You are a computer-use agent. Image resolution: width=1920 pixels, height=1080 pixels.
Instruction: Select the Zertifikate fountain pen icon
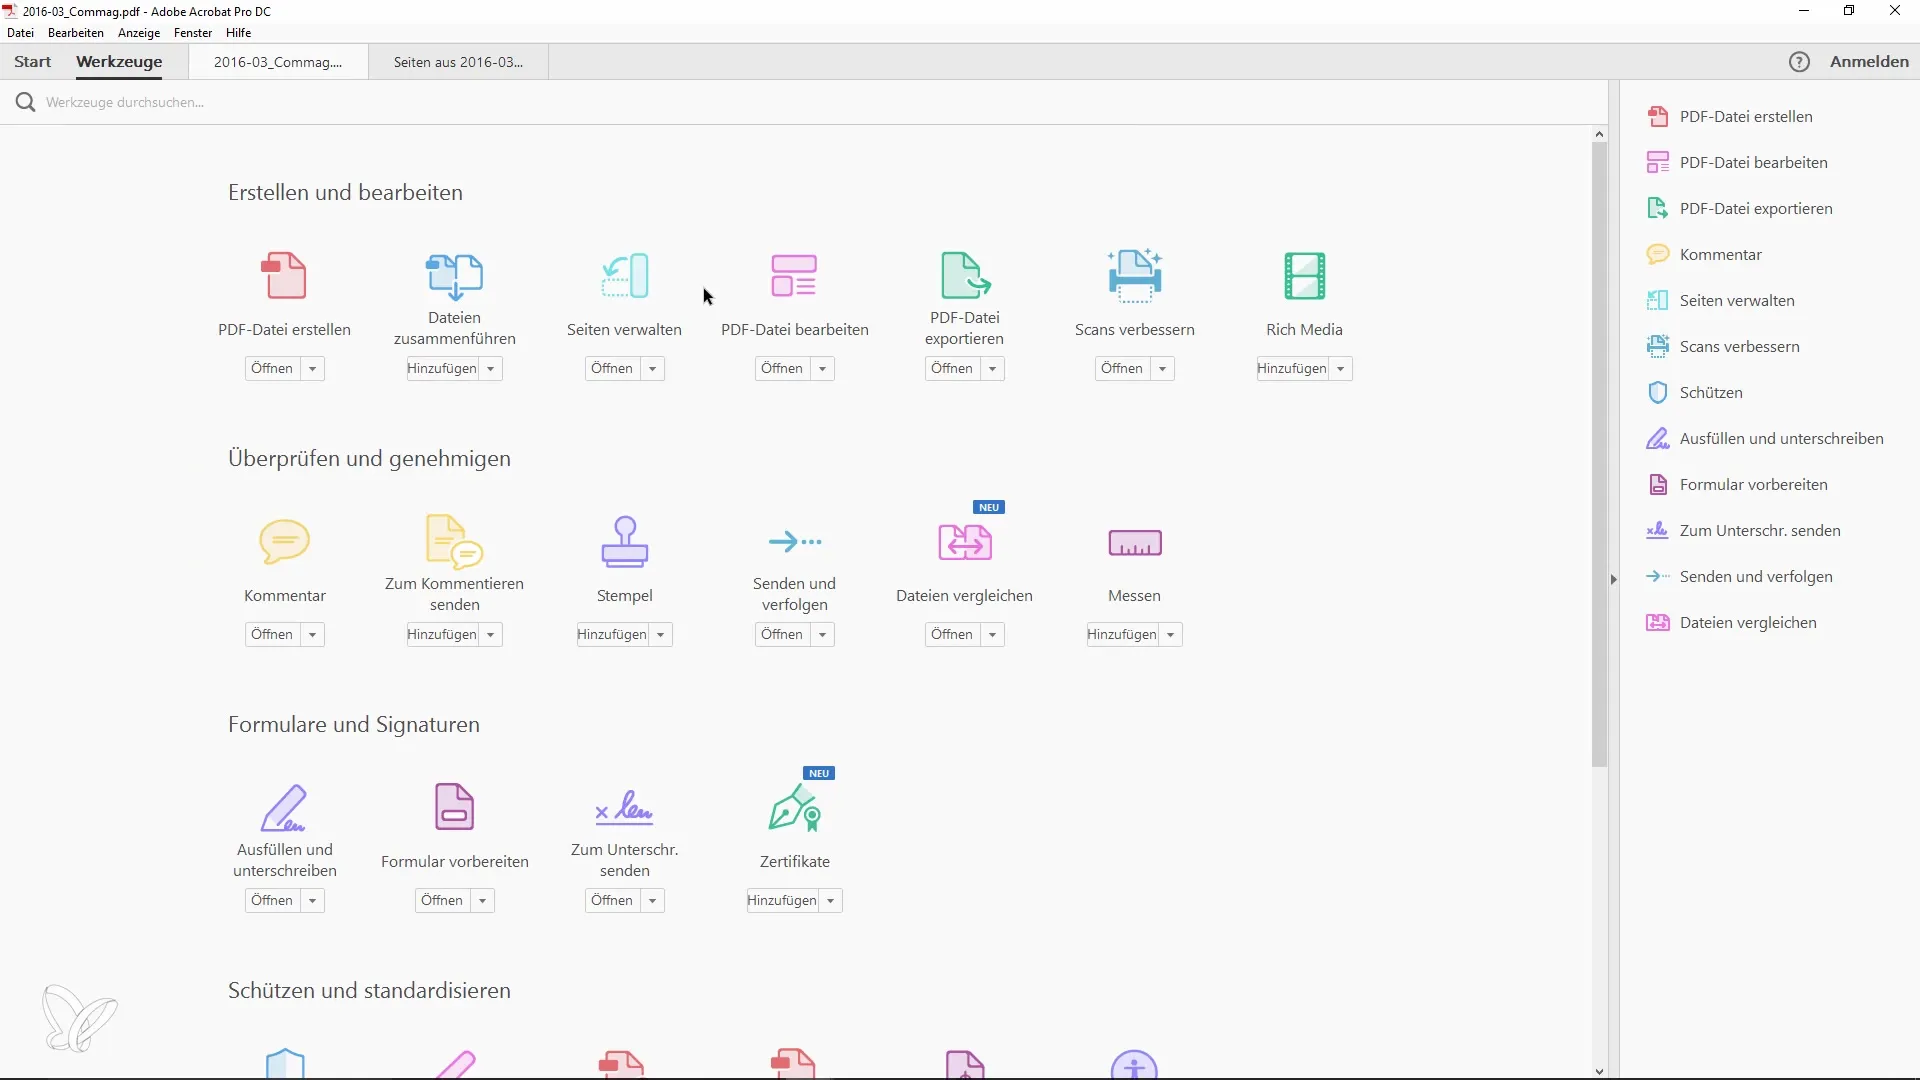795,808
